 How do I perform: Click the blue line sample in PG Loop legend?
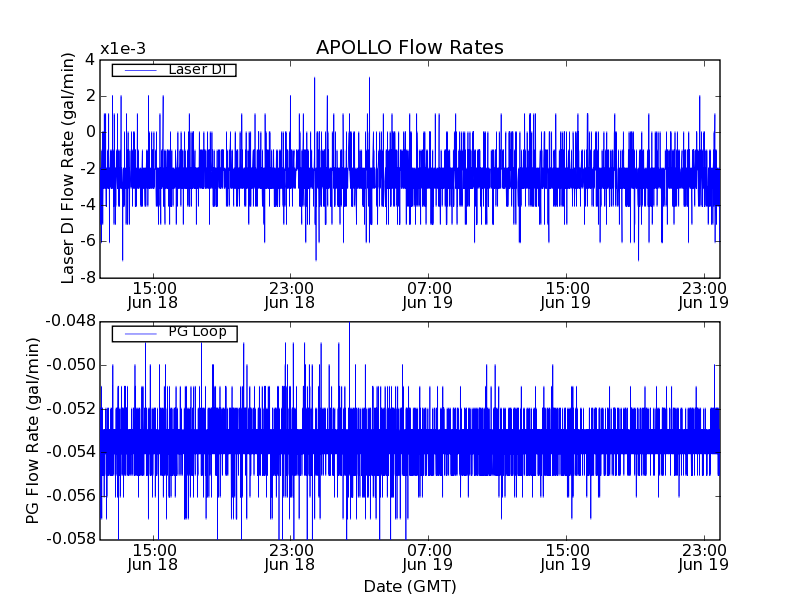(x=140, y=334)
